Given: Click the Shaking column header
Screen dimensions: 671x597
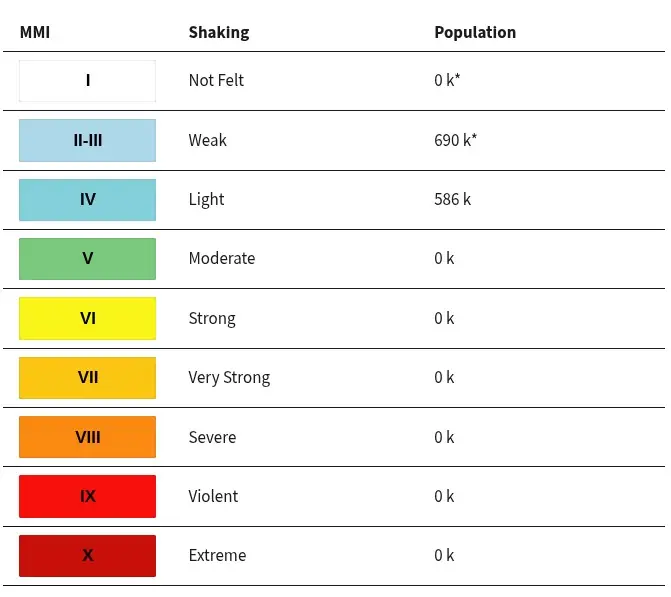Looking at the screenshot, I should pyautogui.click(x=219, y=33).
